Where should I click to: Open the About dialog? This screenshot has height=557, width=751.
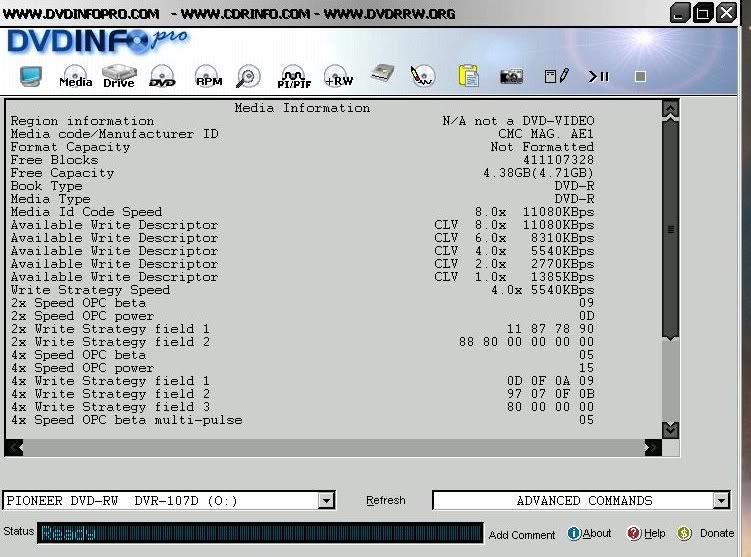(589, 534)
